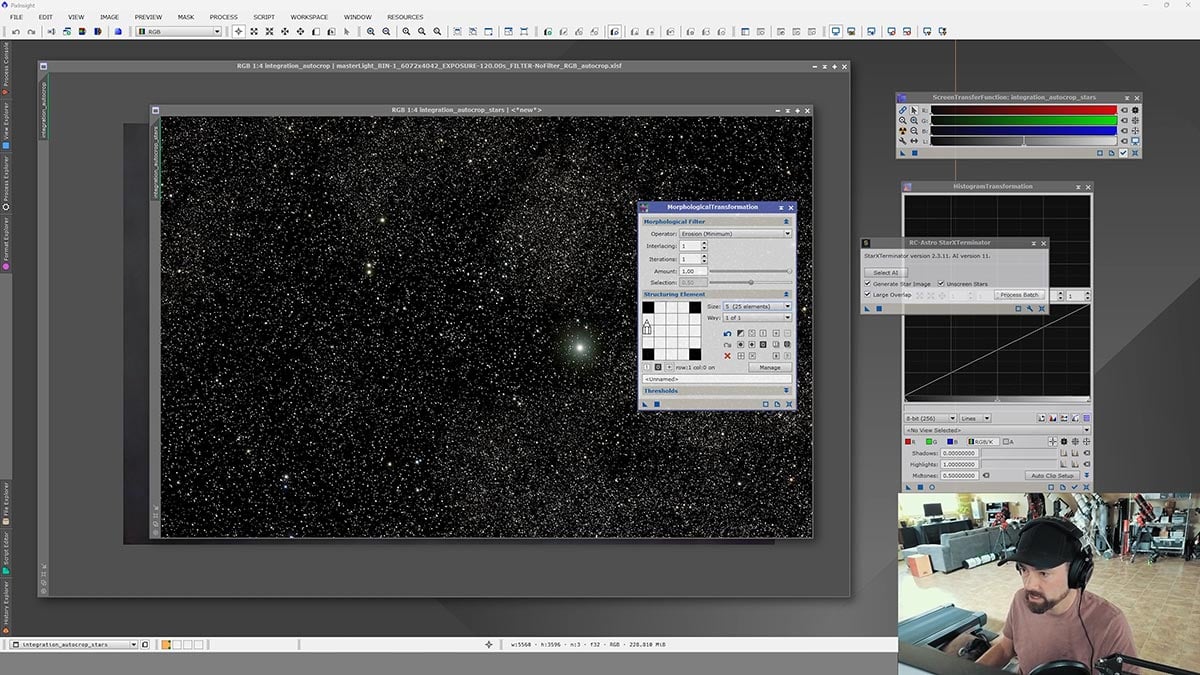The height and width of the screenshot is (675, 1200).
Task: Click the Select AI button
Action: click(x=885, y=272)
